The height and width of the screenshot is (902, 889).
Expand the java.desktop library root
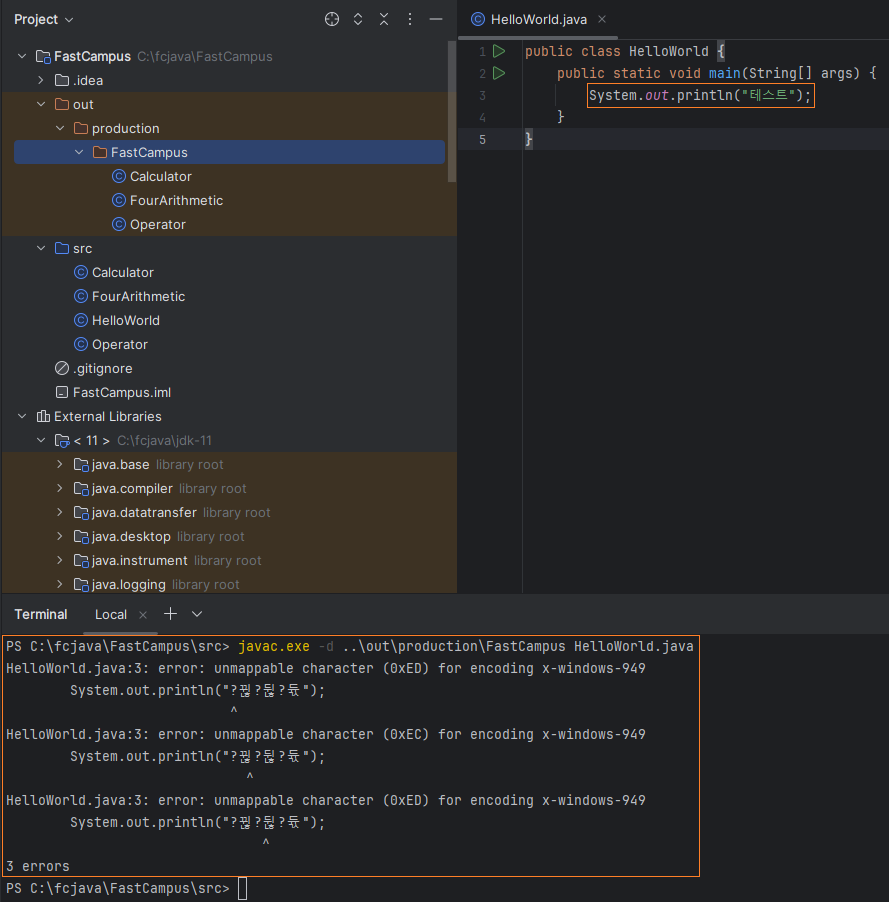(60, 536)
